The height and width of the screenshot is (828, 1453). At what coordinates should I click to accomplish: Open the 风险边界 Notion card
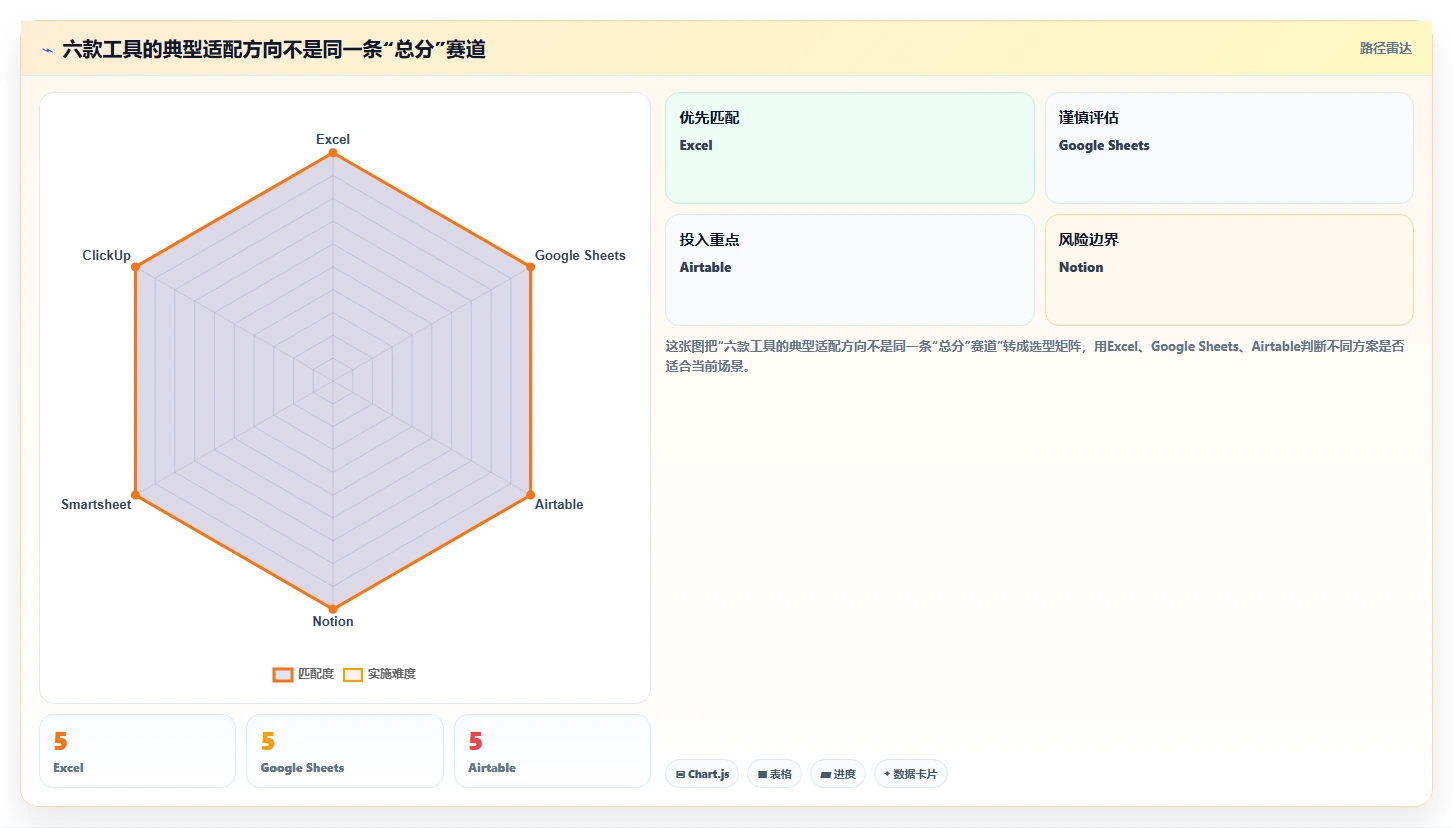click(1229, 270)
